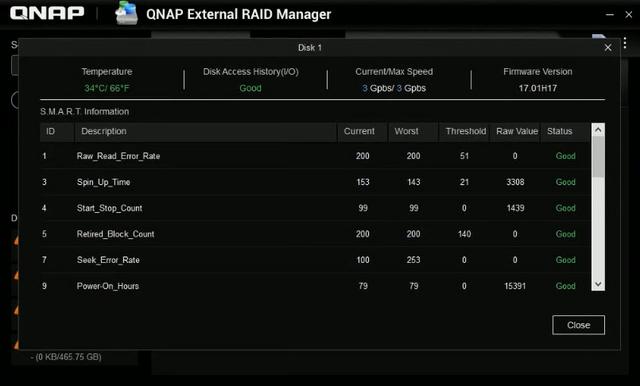This screenshot has width=640, height=386.
Task: Close the QNAP External RAID Manager window
Action: [x=629, y=14]
